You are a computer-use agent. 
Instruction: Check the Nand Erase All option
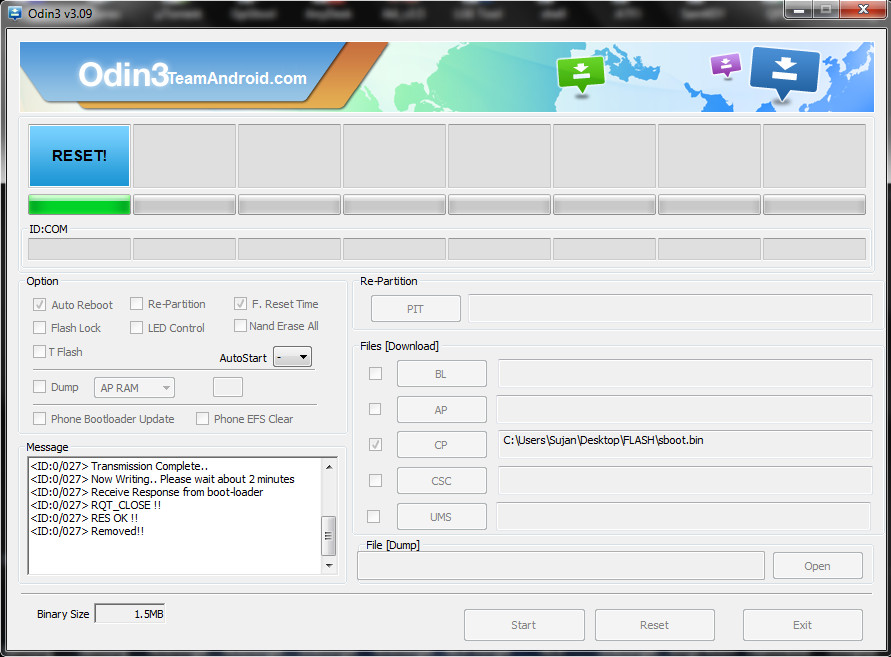[240, 326]
